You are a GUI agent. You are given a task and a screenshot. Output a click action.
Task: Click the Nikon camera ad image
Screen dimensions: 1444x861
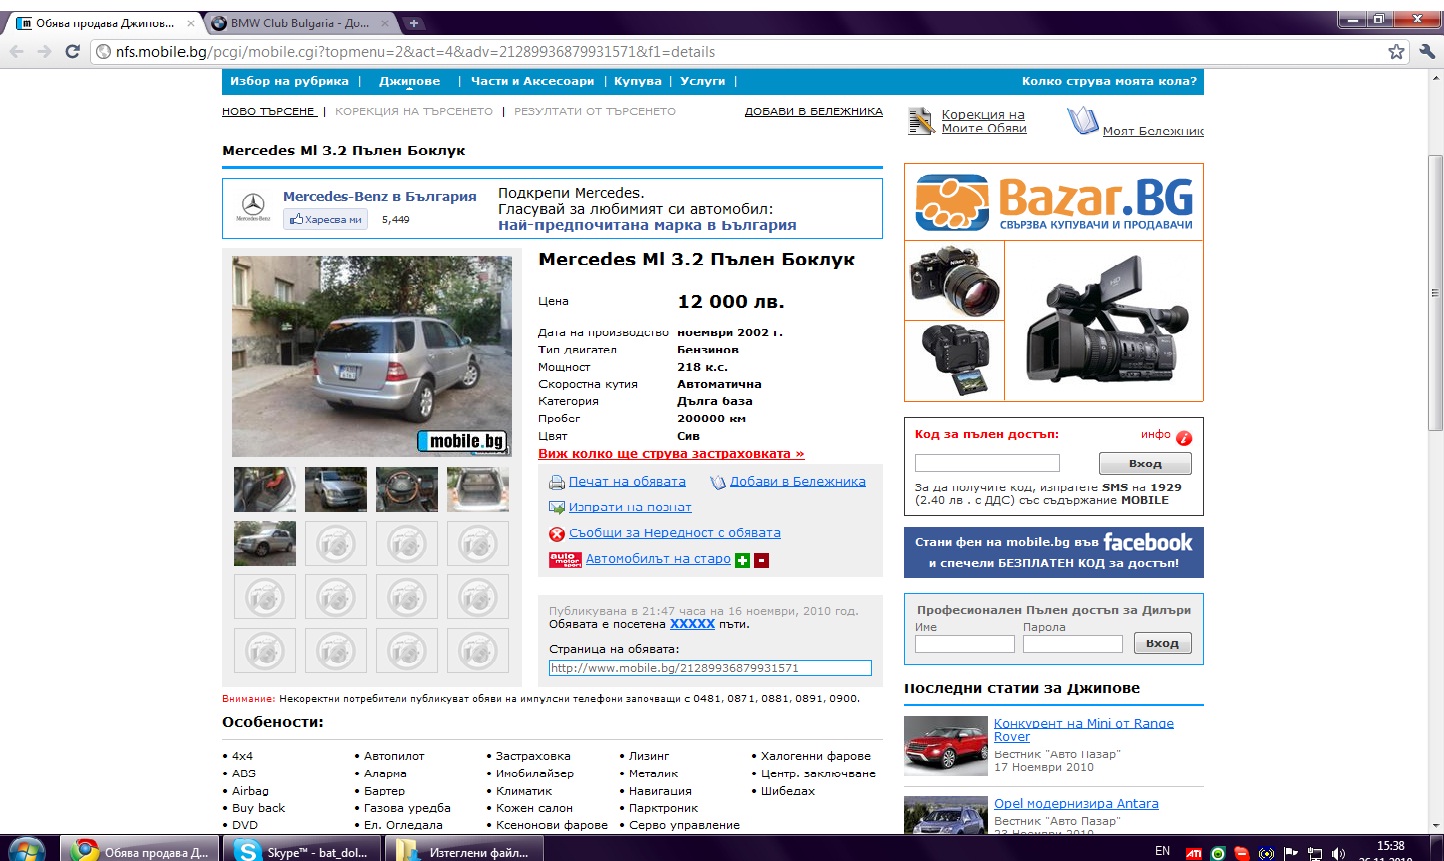[x=954, y=281]
